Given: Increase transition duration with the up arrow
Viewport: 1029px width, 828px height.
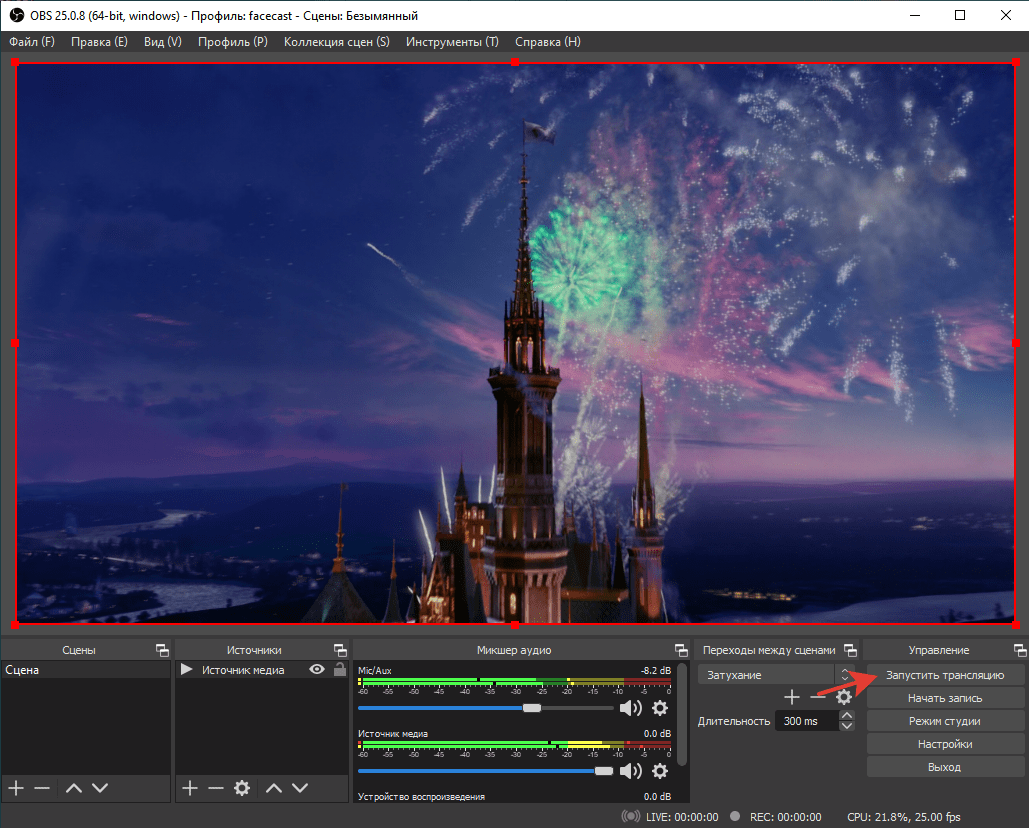Looking at the screenshot, I should click(x=847, y=715).
